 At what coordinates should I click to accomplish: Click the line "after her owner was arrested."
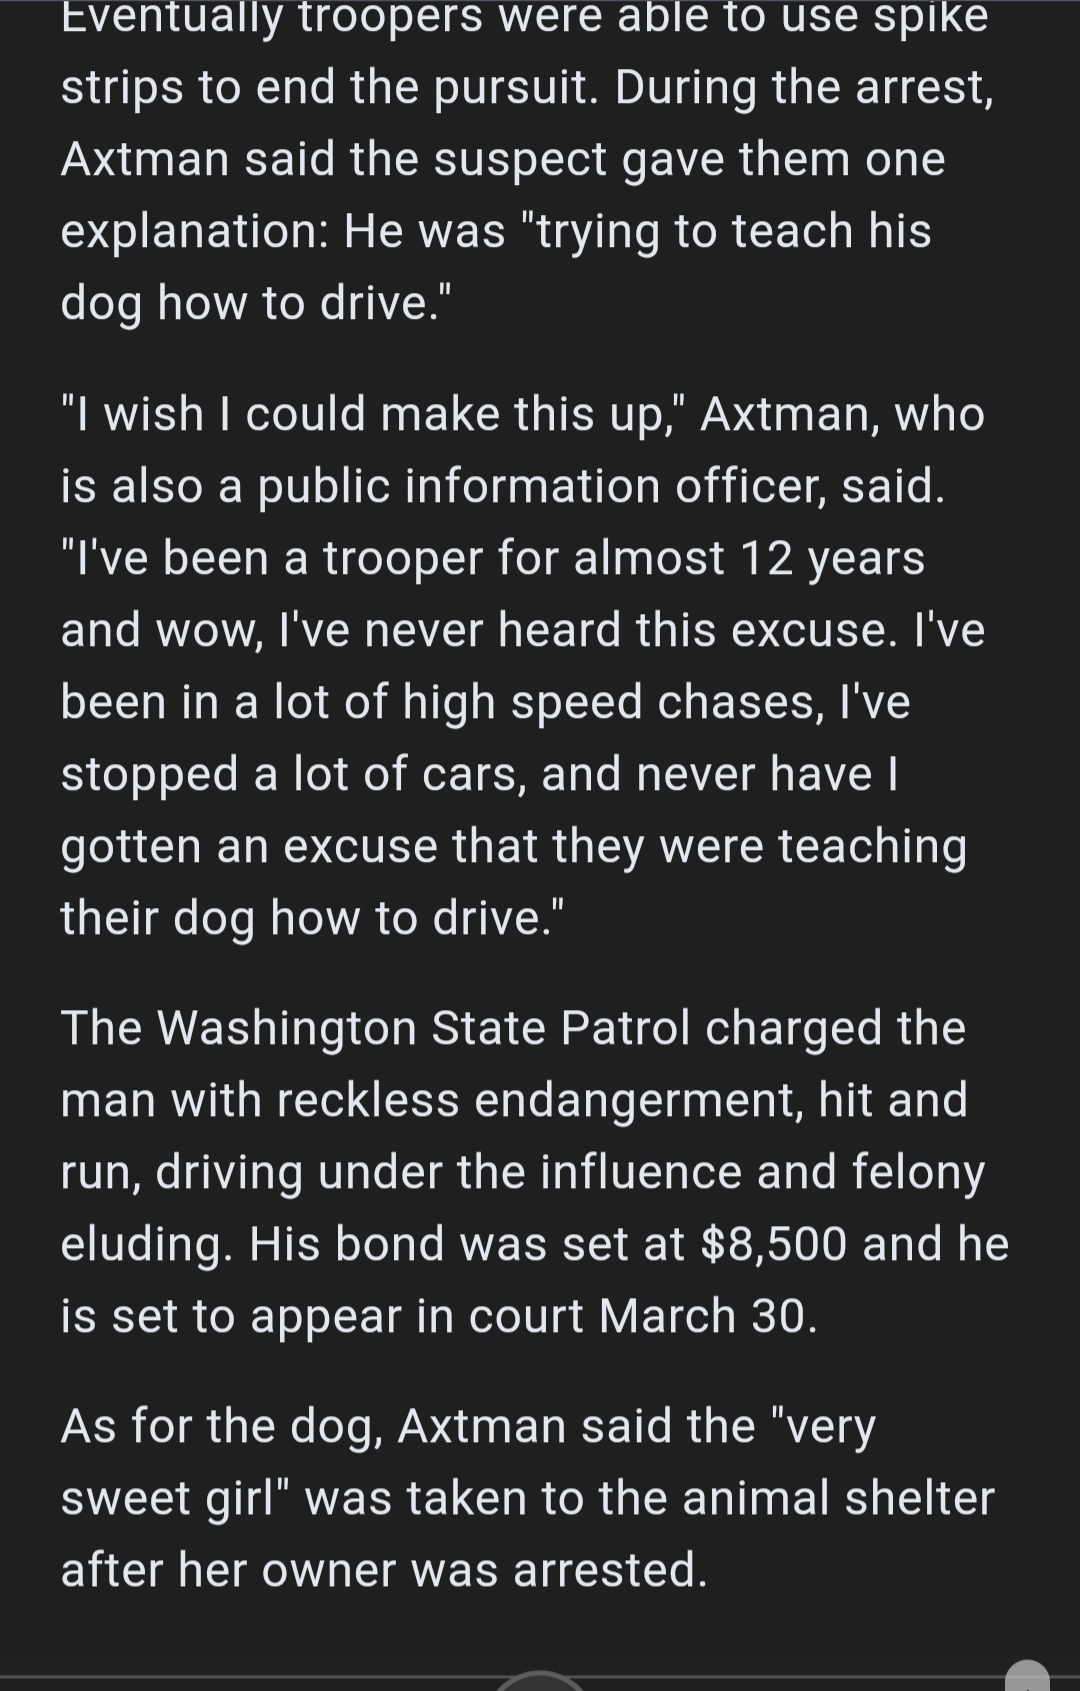[x=384, y=1570]
